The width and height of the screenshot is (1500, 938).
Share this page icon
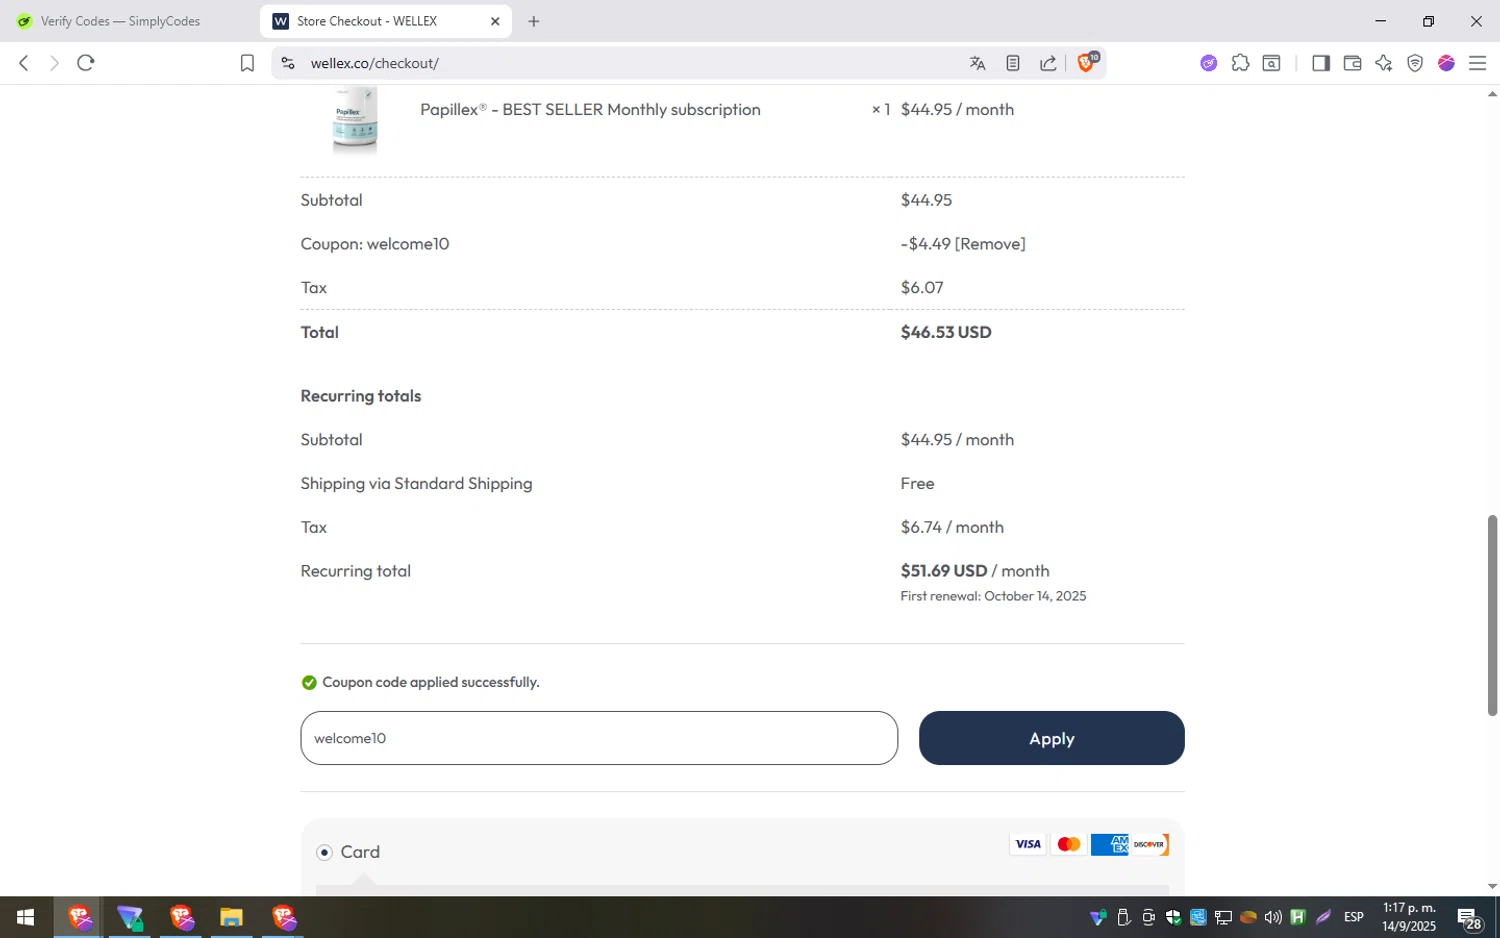[x=1048, y=63]
